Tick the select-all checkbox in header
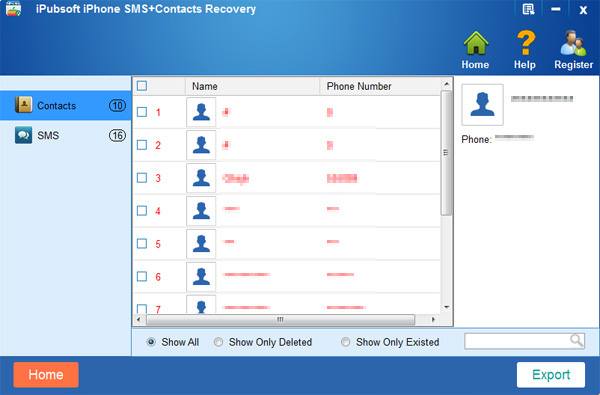 point(142,86)
